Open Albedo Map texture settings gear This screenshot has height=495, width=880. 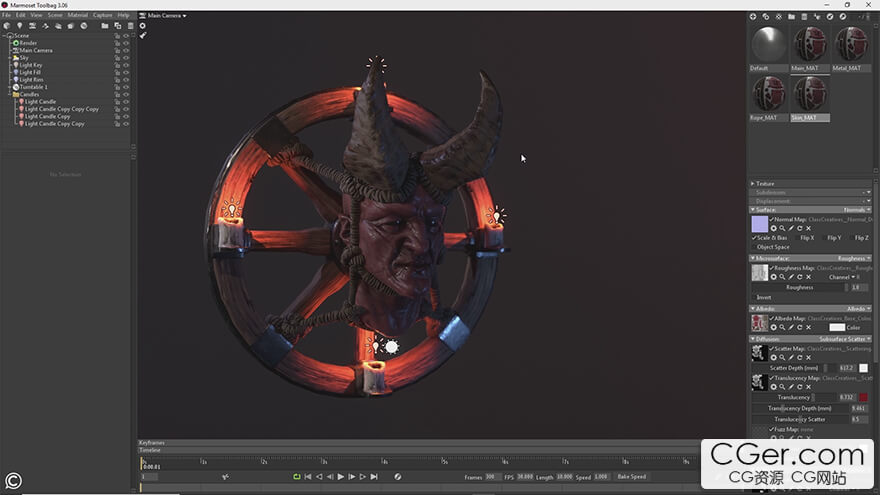pyautogui.click(x=773, y=327)
